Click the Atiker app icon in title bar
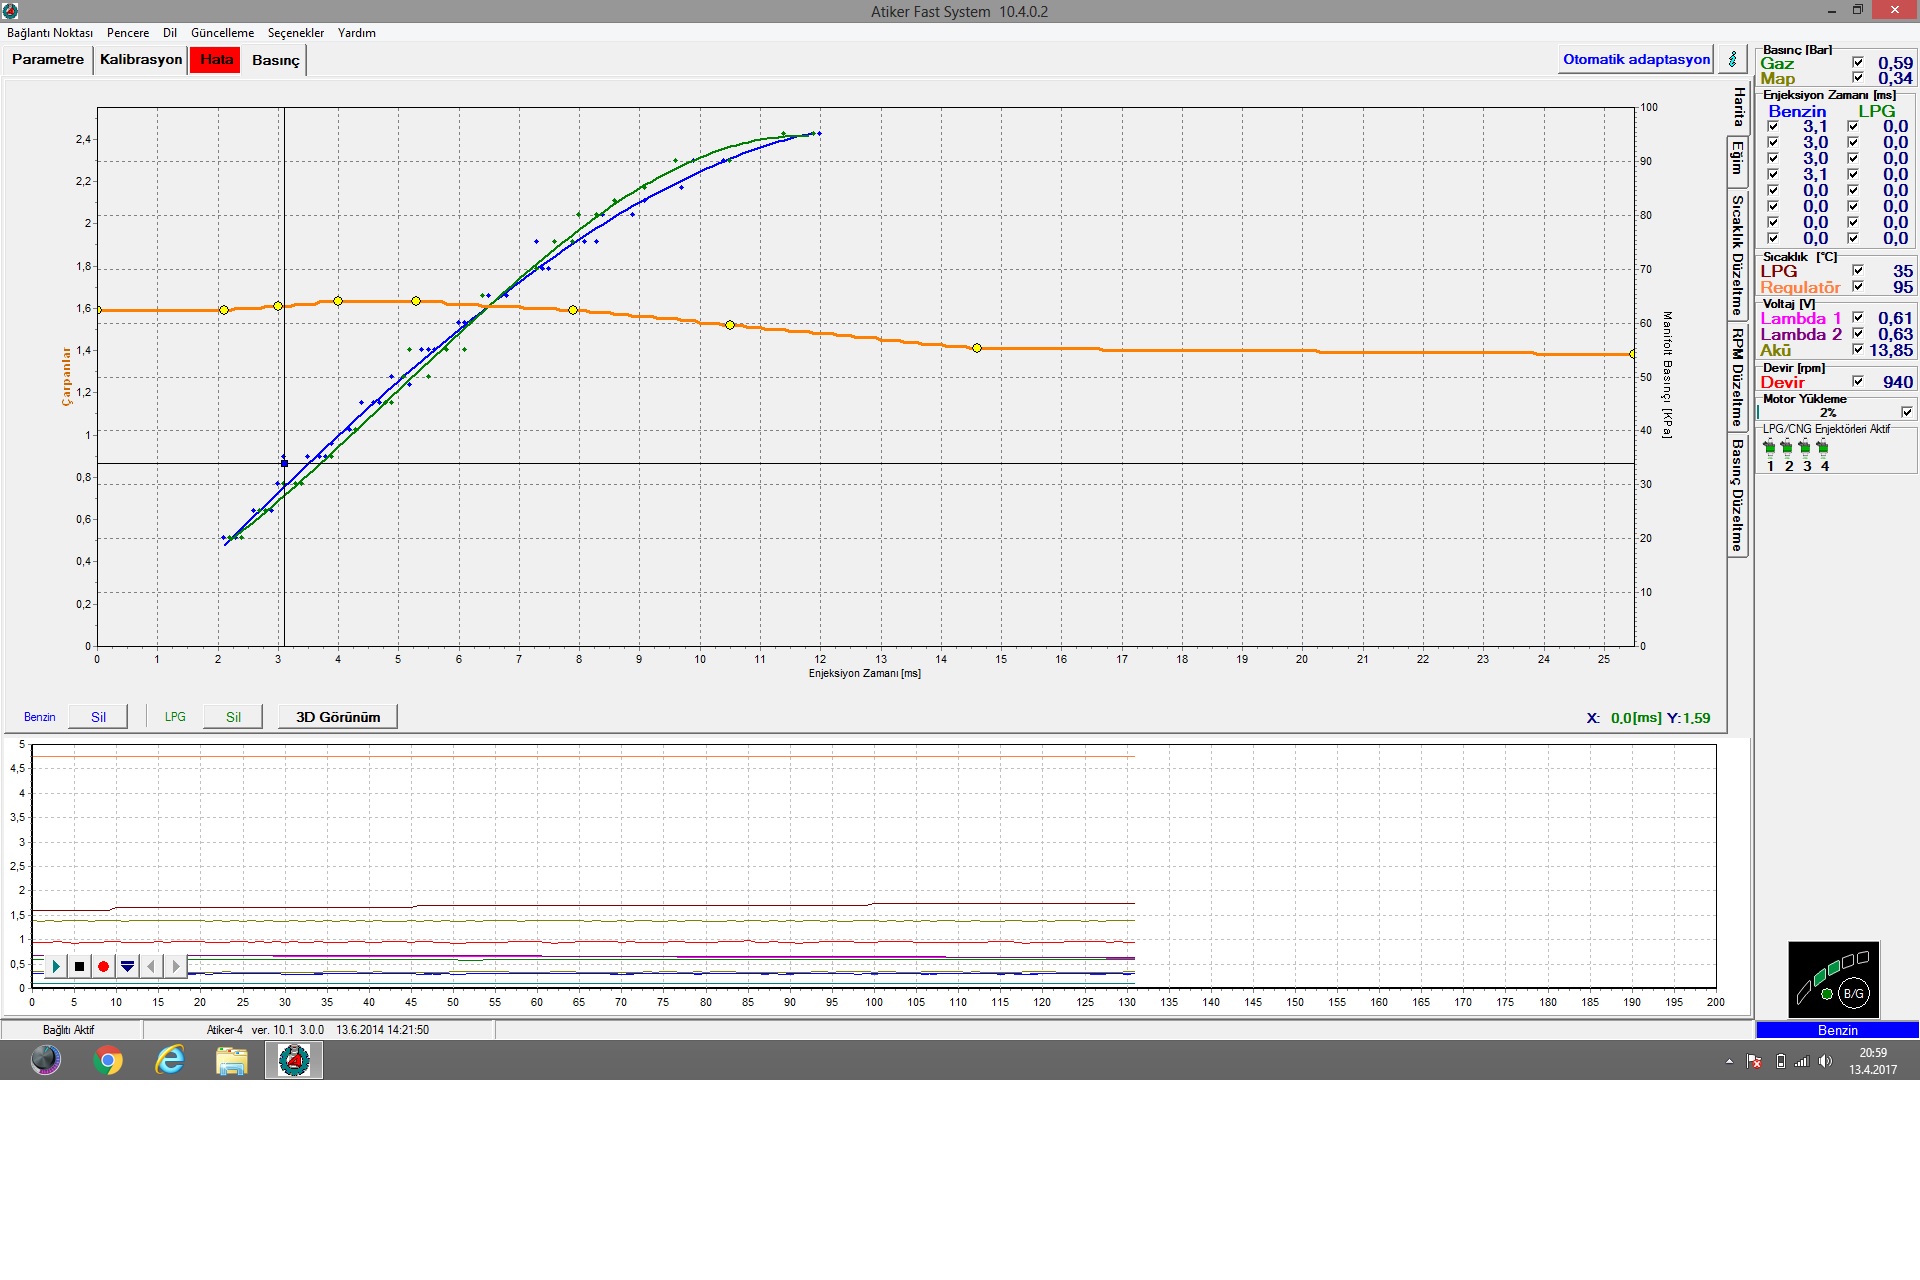 10,11
